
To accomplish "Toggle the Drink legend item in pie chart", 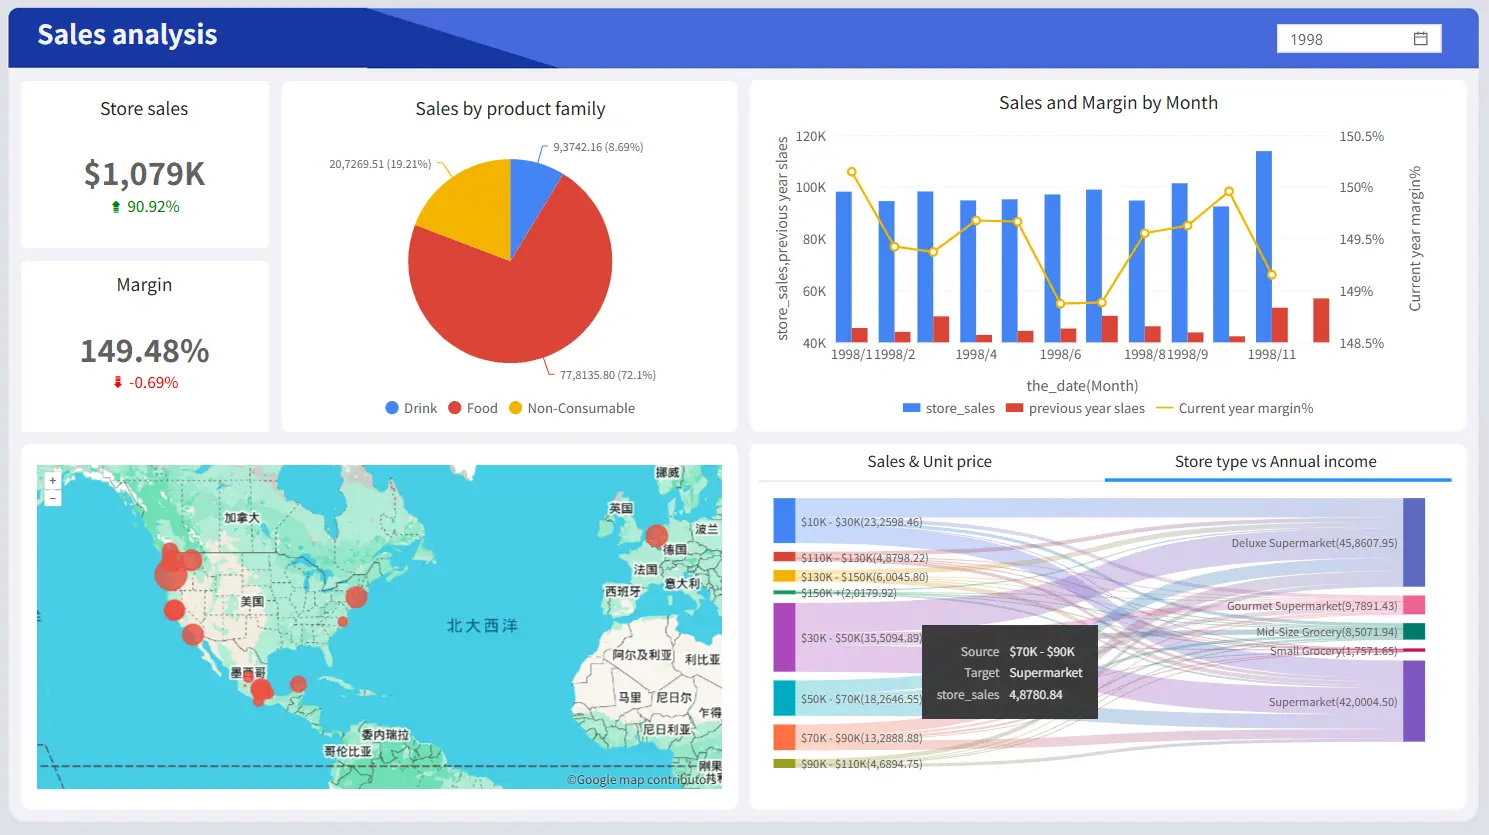I will [411, 408].
